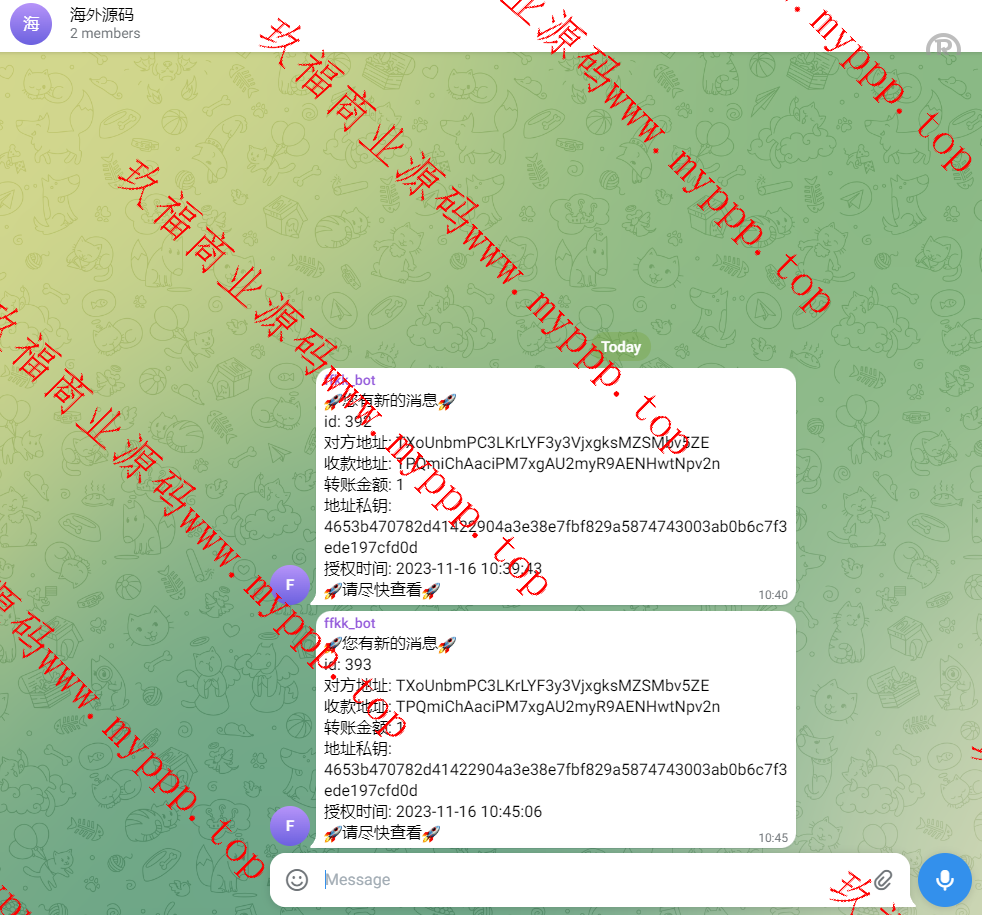Open ffkk_bot profile from the second message

click(x=350, y=623)
